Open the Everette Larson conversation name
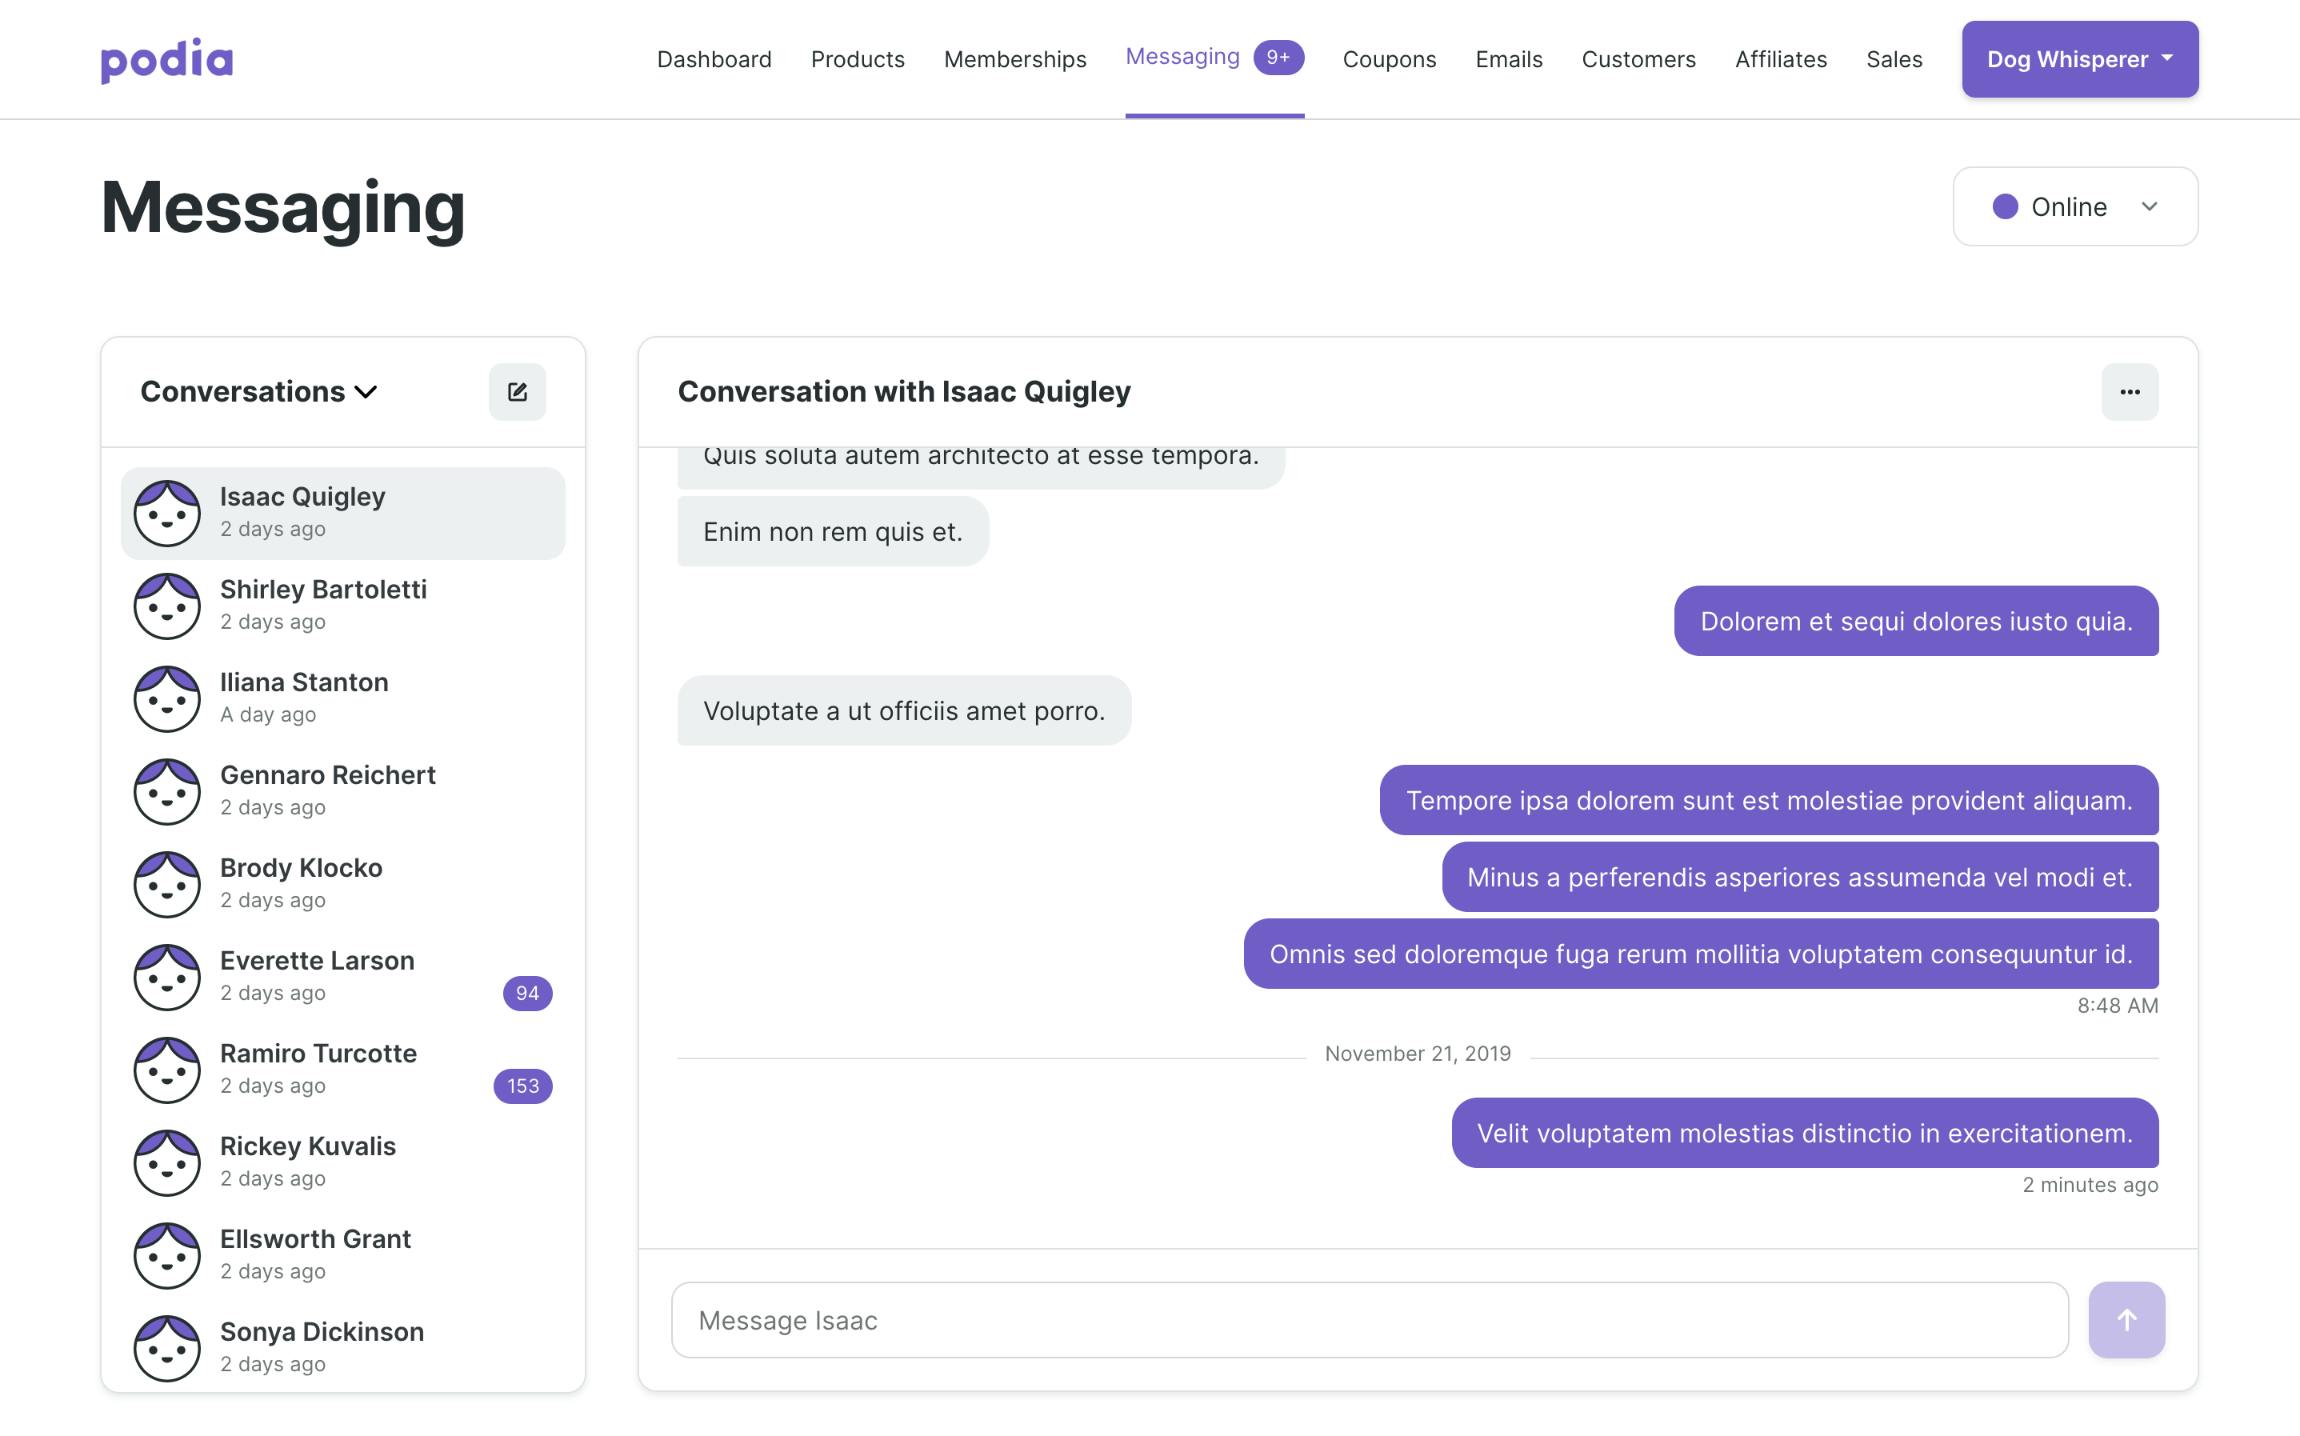 coord(317,961)
